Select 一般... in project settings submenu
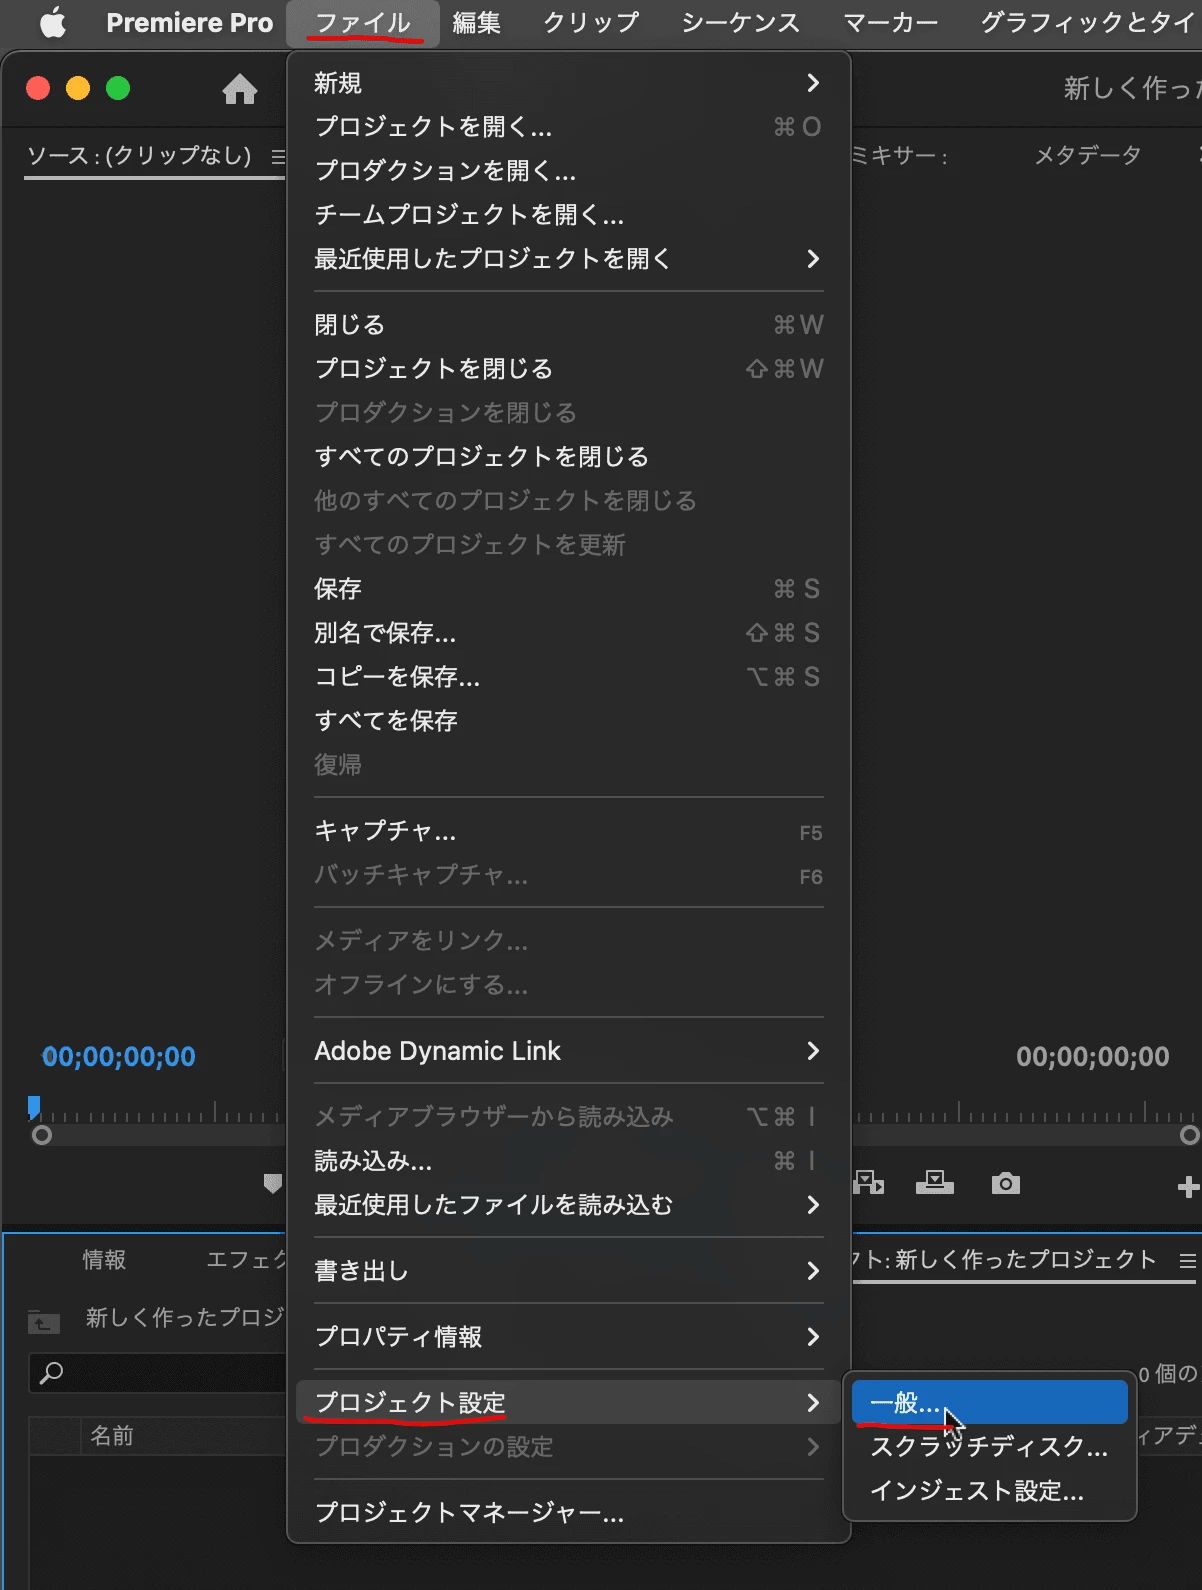Screen dimensions: 1202x1590 coord(990,1403)
